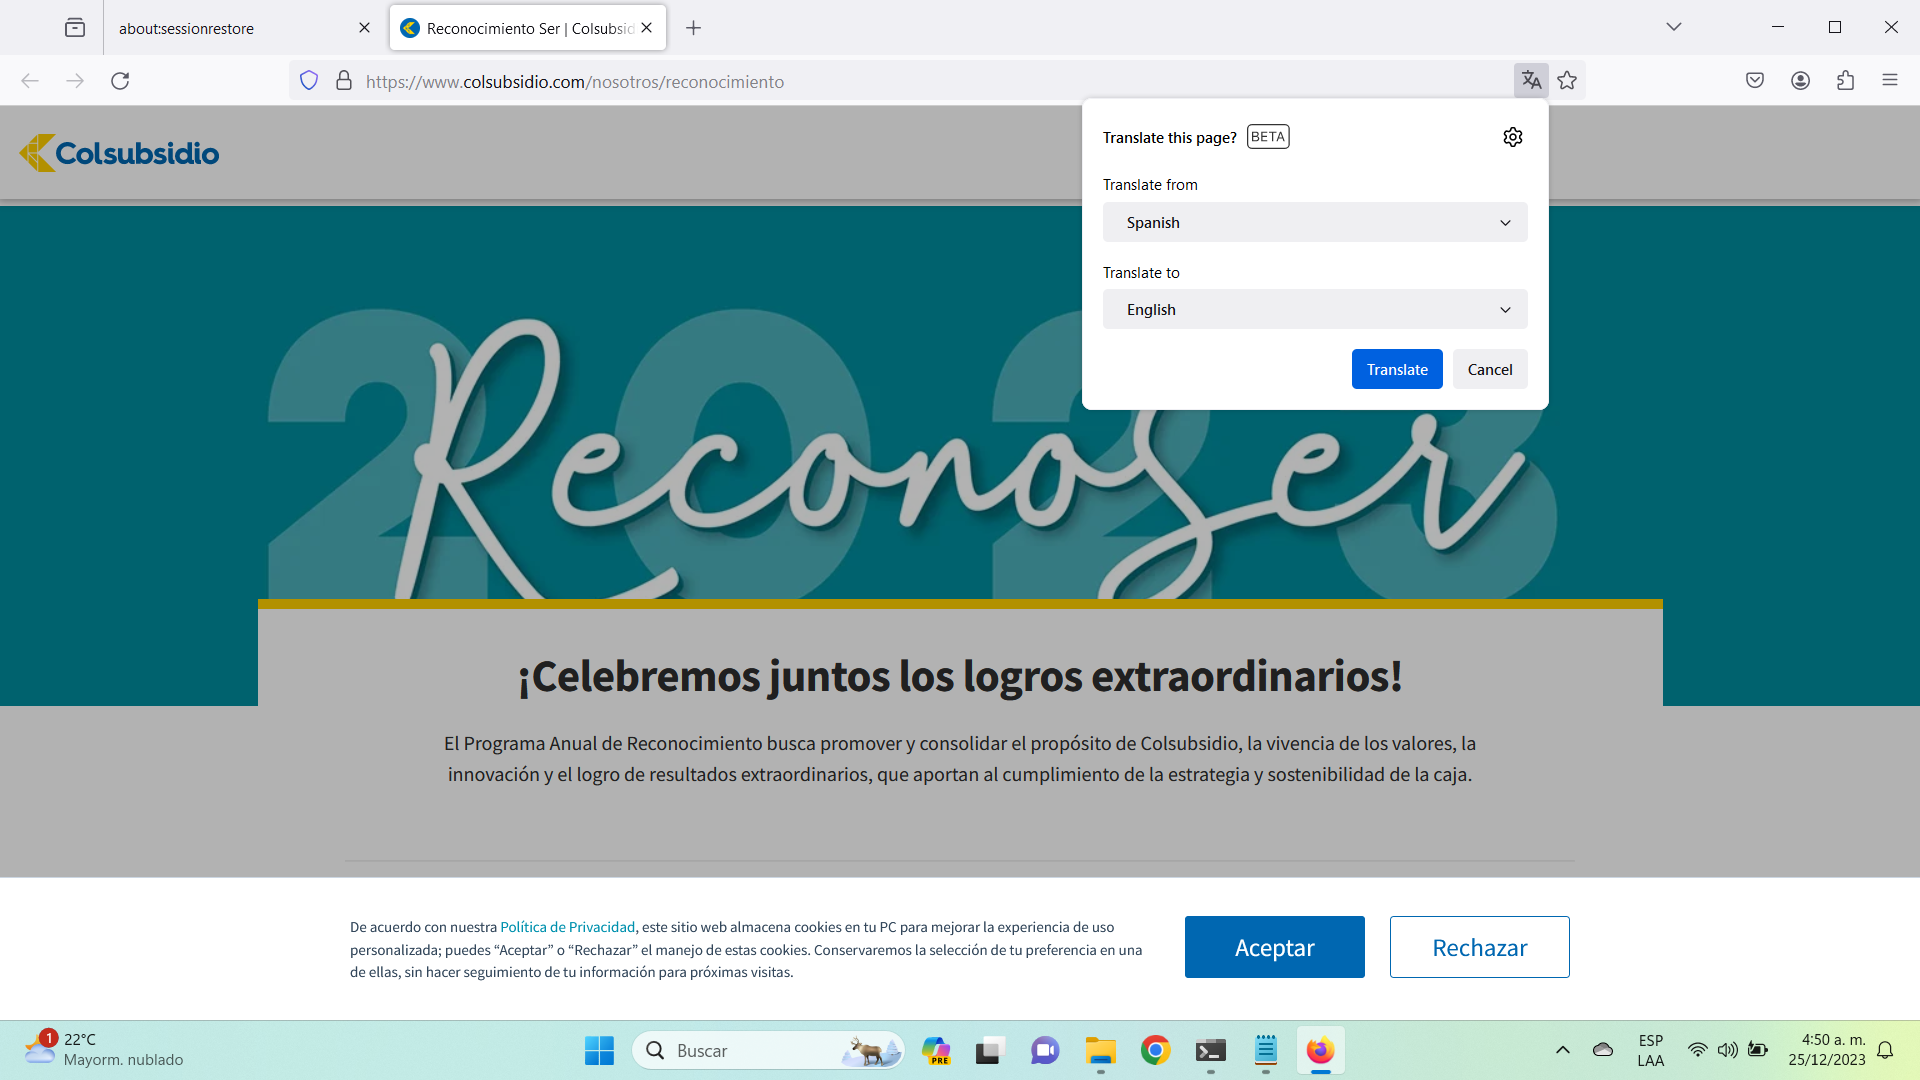Accept cookies with Aceptar button
The height and width of the screenshot is (1080, 1920).
(x=1274, y=947)
